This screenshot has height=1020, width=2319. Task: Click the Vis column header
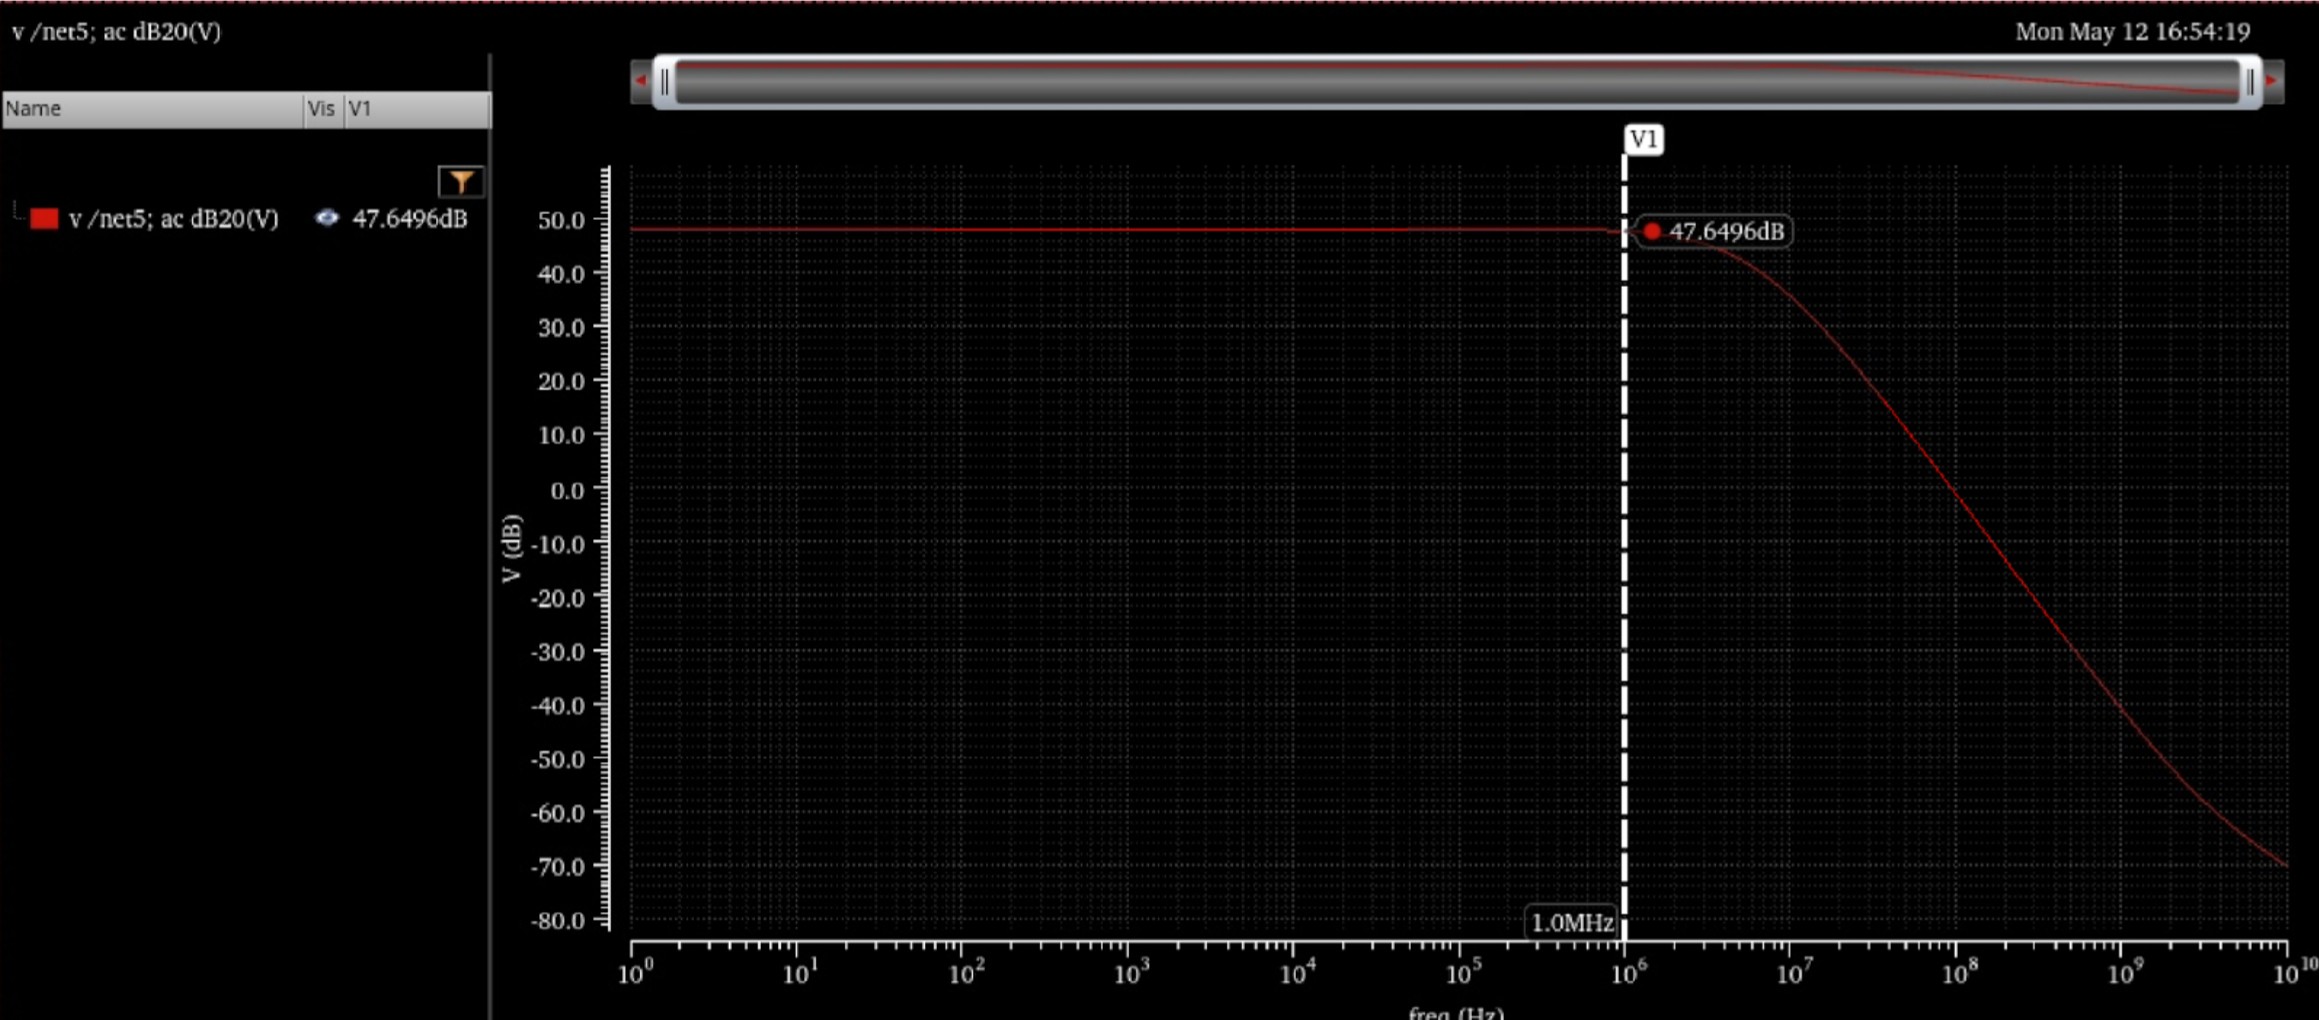click(x=321, y=109)
